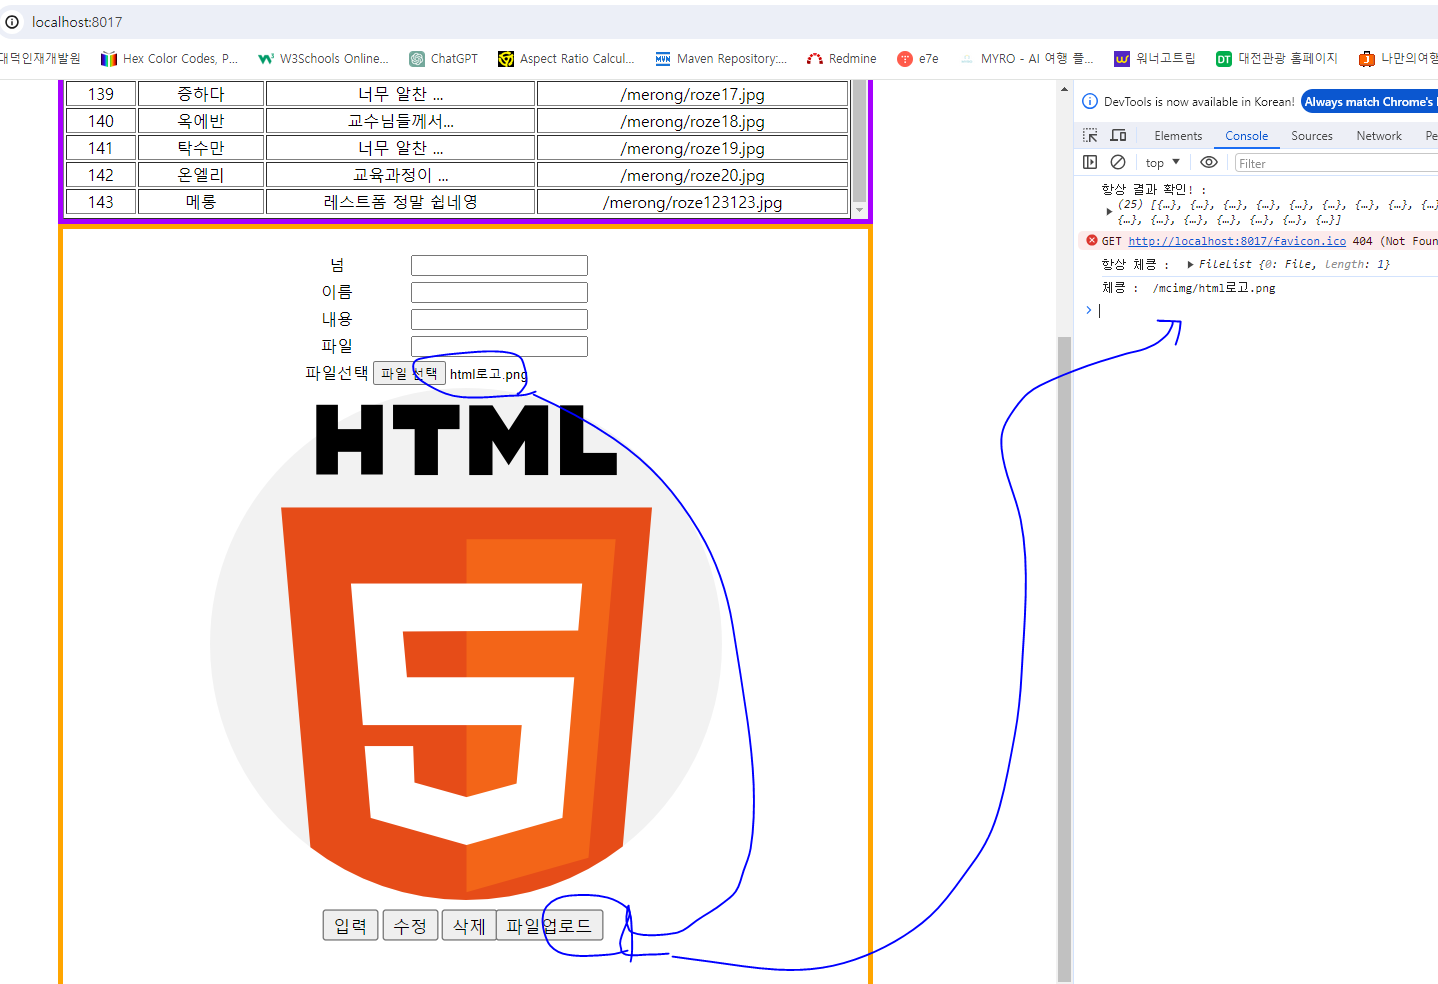The width and height of the screenshot is (1438, 984).
Task: Click the site information icon in address bar
Action: tap(12, 22)
